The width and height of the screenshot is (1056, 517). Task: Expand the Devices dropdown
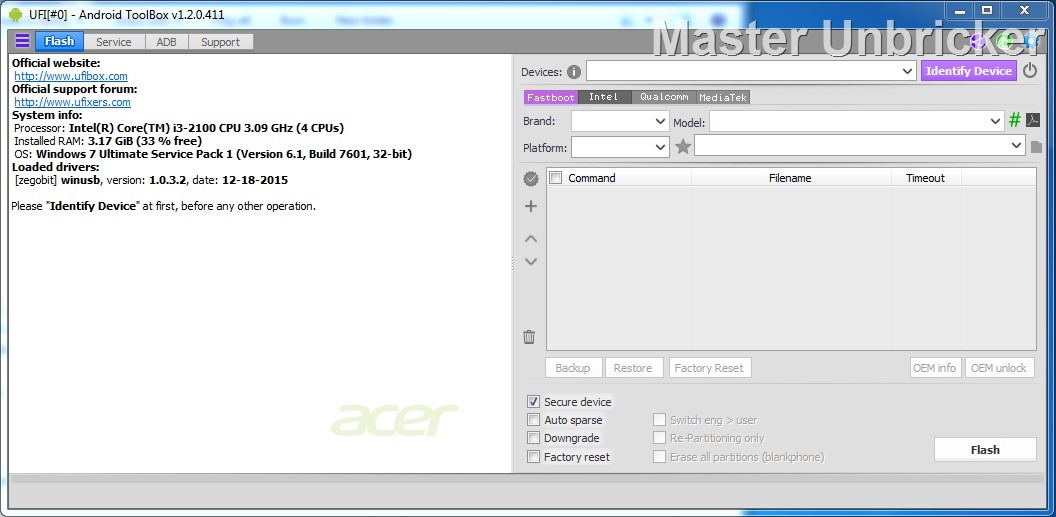click(907, 71)
